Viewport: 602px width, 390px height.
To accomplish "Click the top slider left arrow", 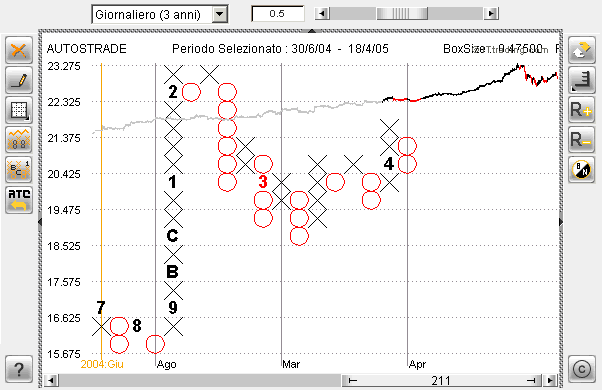I will 322,14.
